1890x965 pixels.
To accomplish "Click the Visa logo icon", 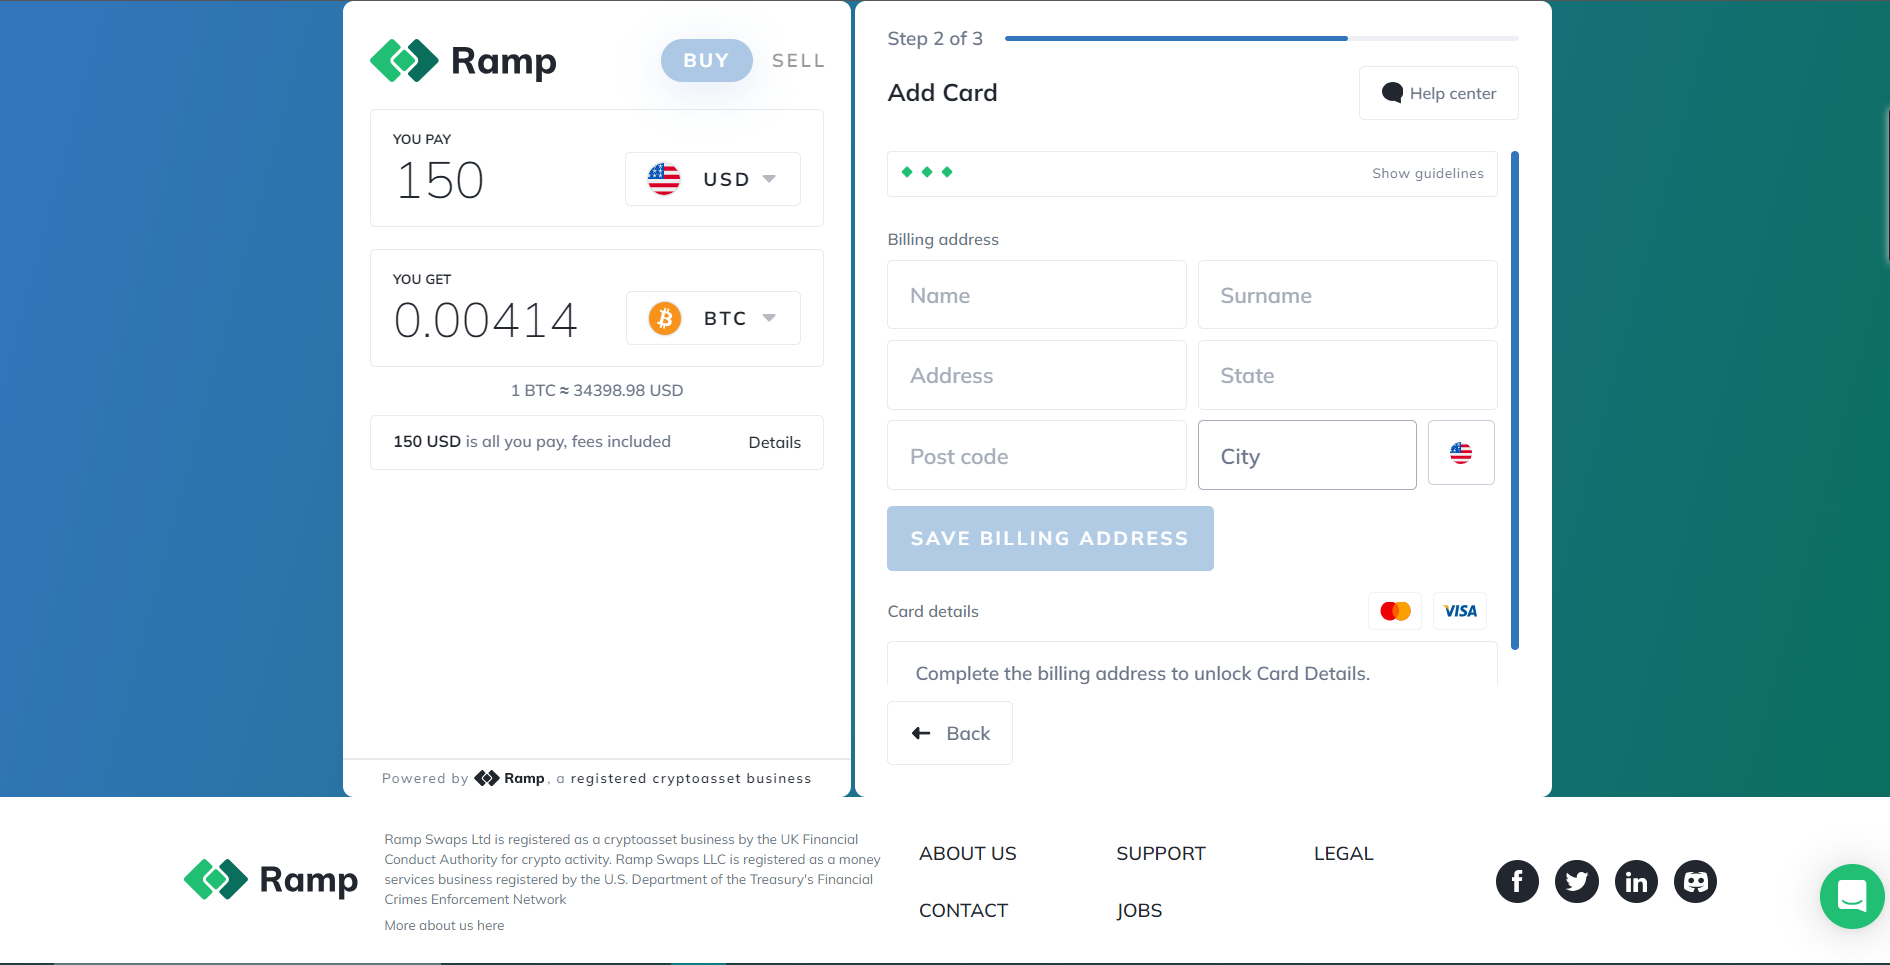I will click(x=1460, y=611).
